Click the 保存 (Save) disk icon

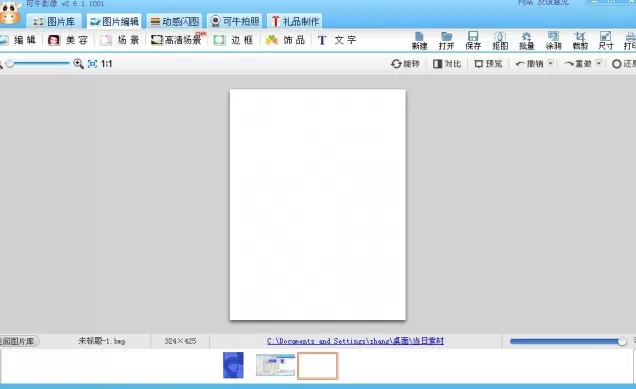pos(473,41)
